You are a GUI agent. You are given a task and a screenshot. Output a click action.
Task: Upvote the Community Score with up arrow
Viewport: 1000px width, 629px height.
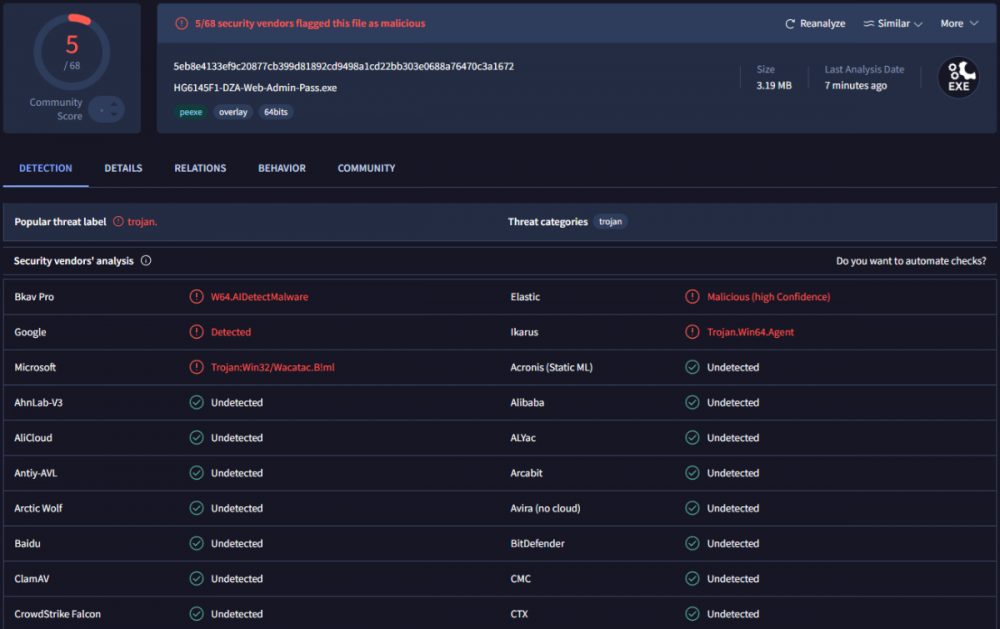(x=116, y=103)
